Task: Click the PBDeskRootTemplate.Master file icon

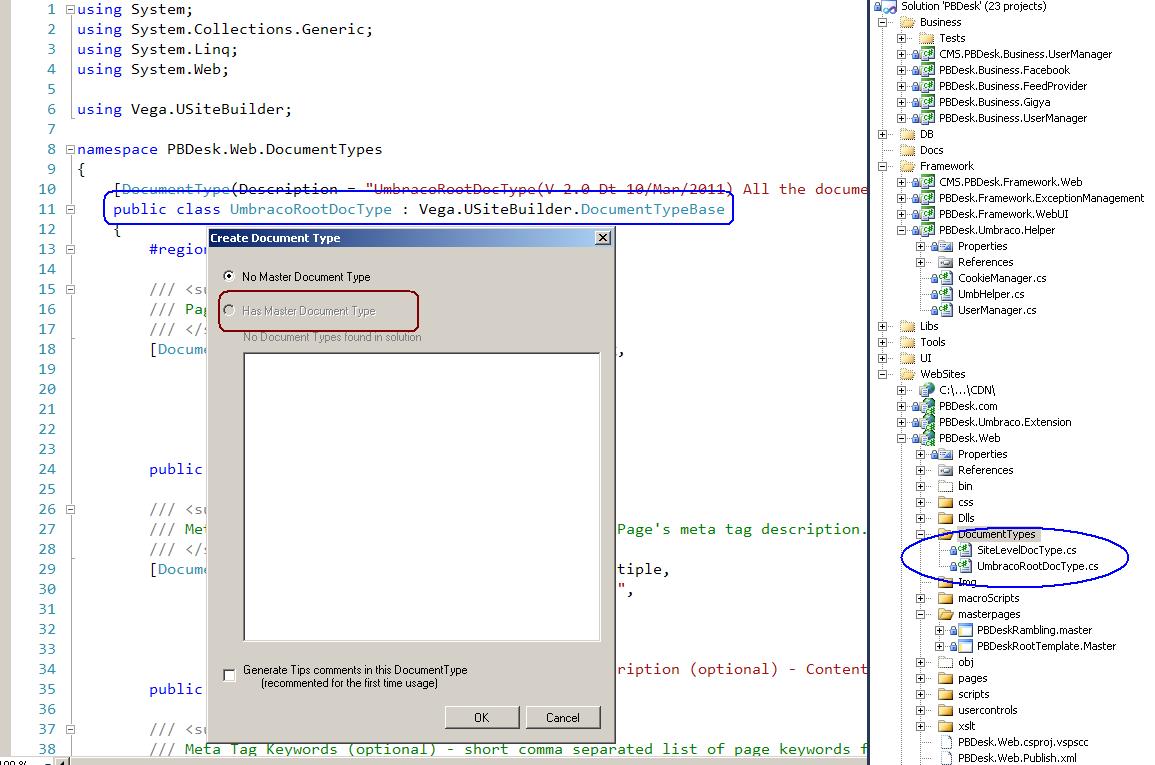Action: [964, 646]
